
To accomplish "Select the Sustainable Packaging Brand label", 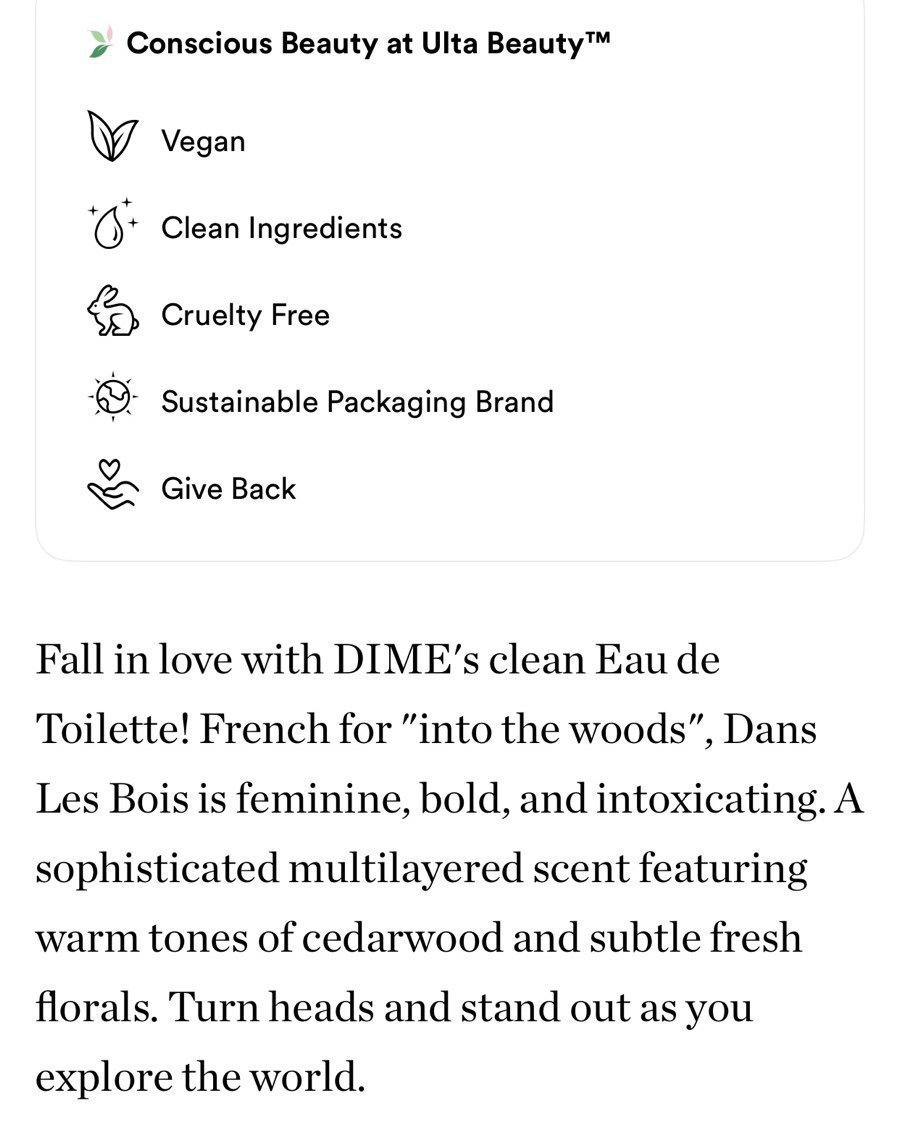I will point(357,402).
